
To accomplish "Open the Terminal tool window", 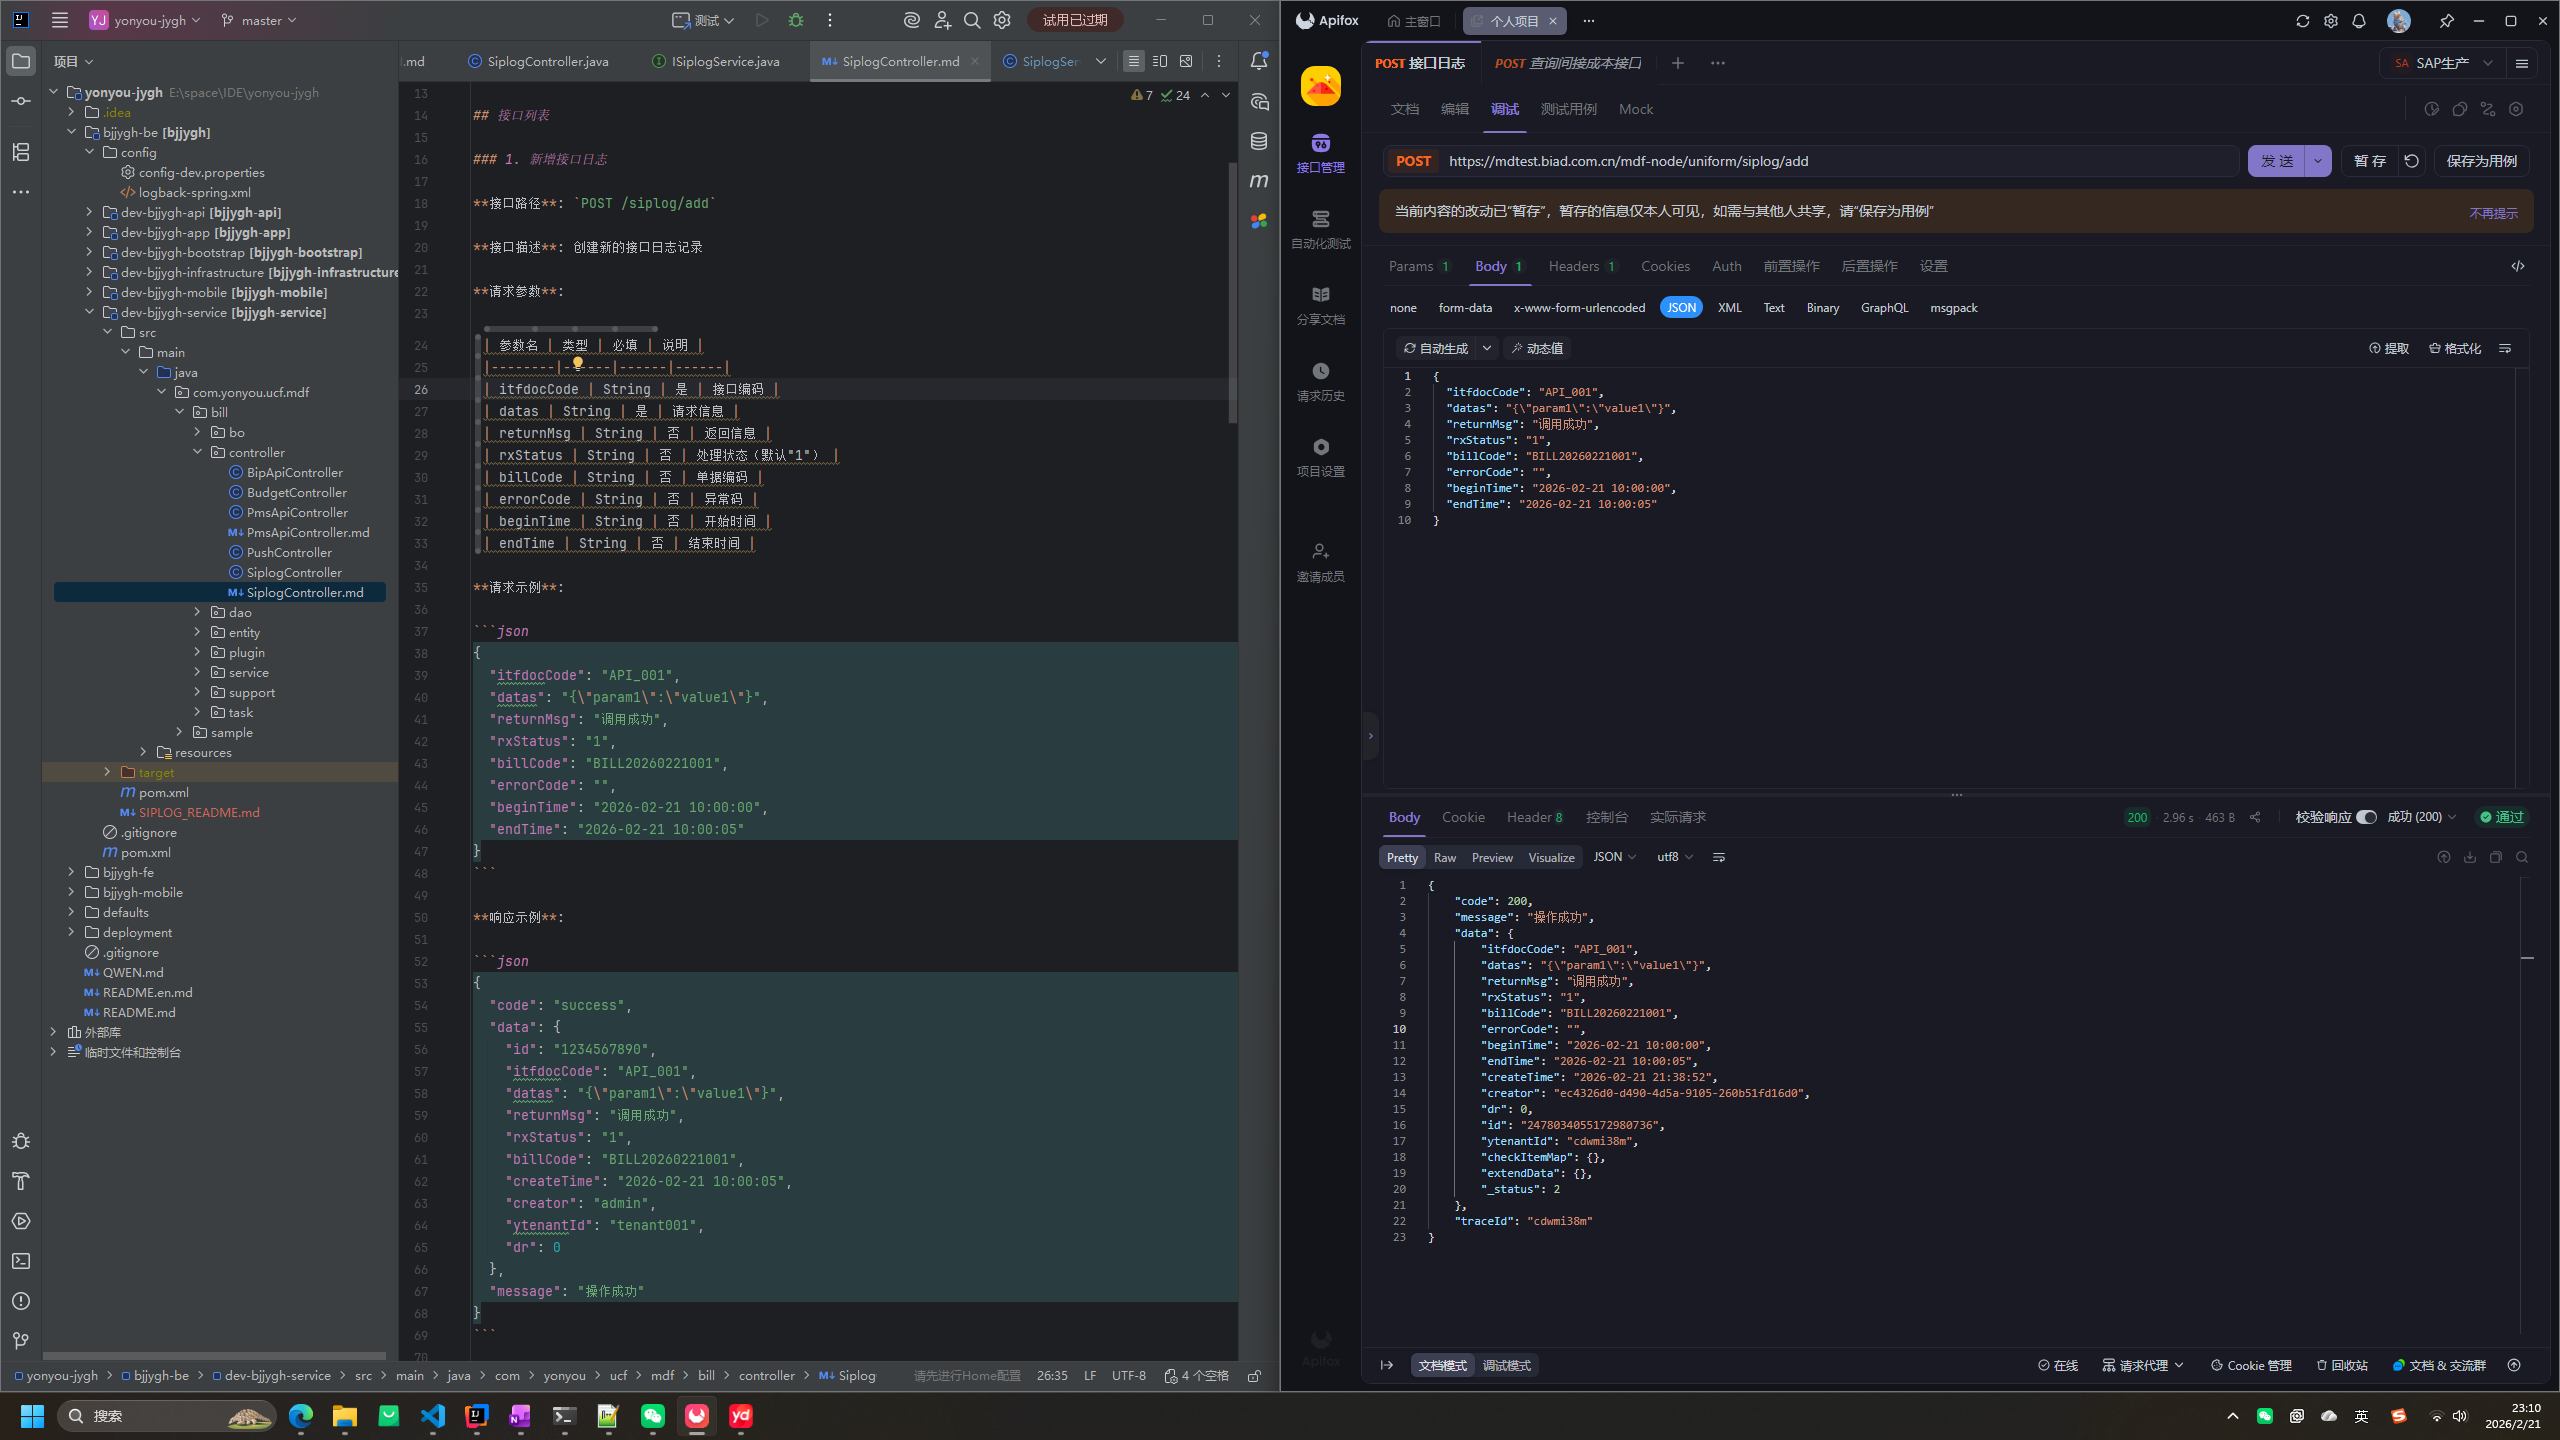I will click(x=21, y=1261).
